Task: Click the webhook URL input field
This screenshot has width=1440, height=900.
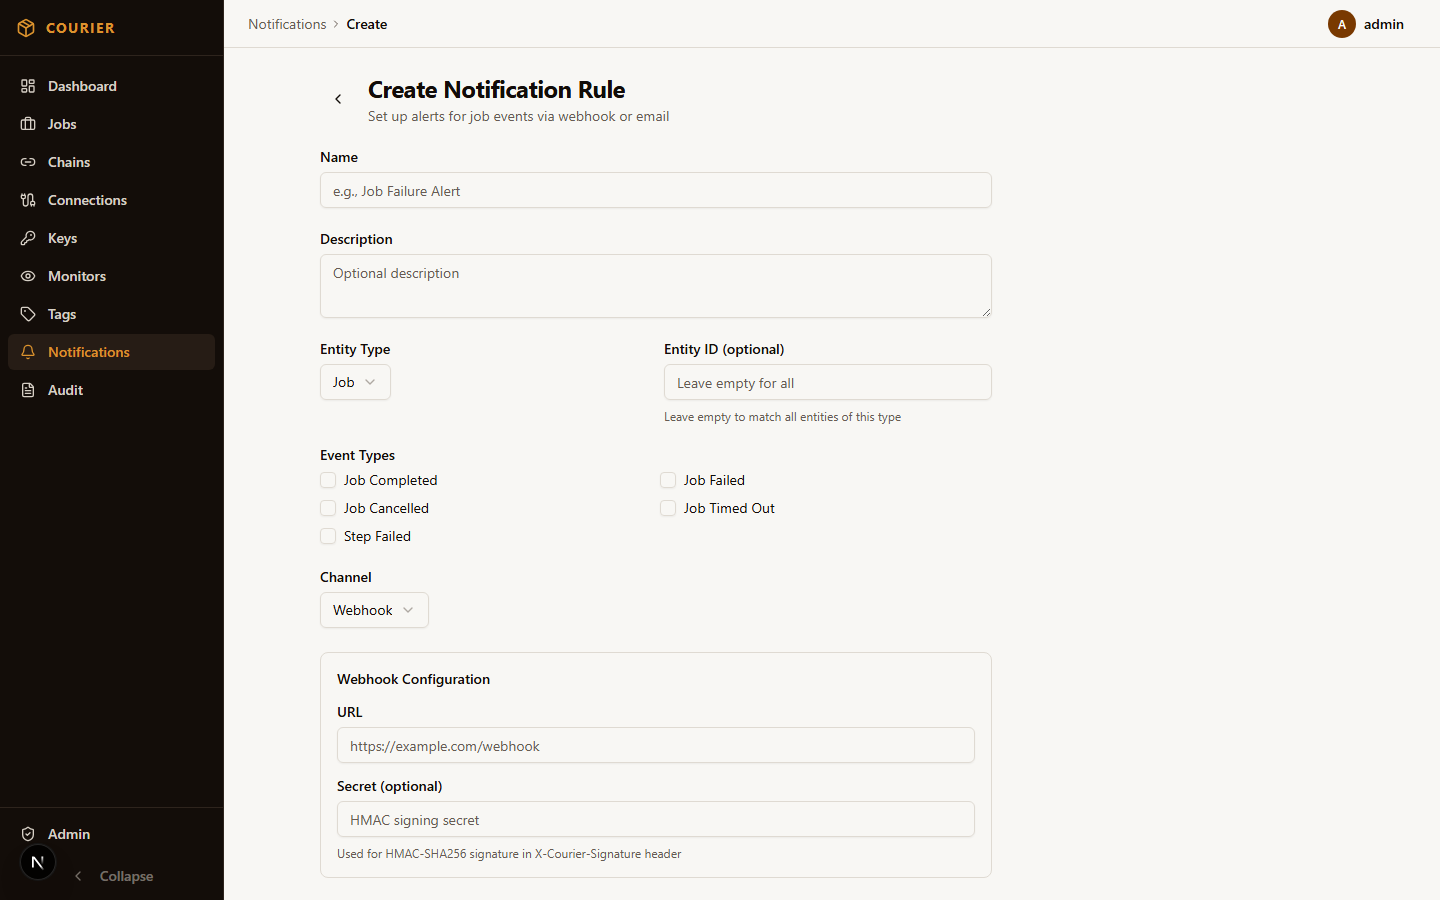Action: click(x=655, y=745)
